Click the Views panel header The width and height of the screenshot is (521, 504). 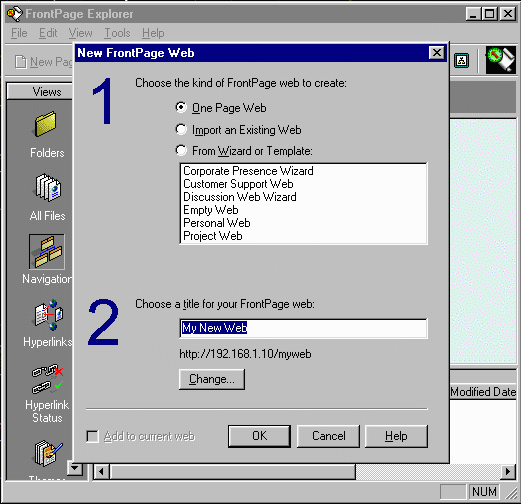click(40, 91)
